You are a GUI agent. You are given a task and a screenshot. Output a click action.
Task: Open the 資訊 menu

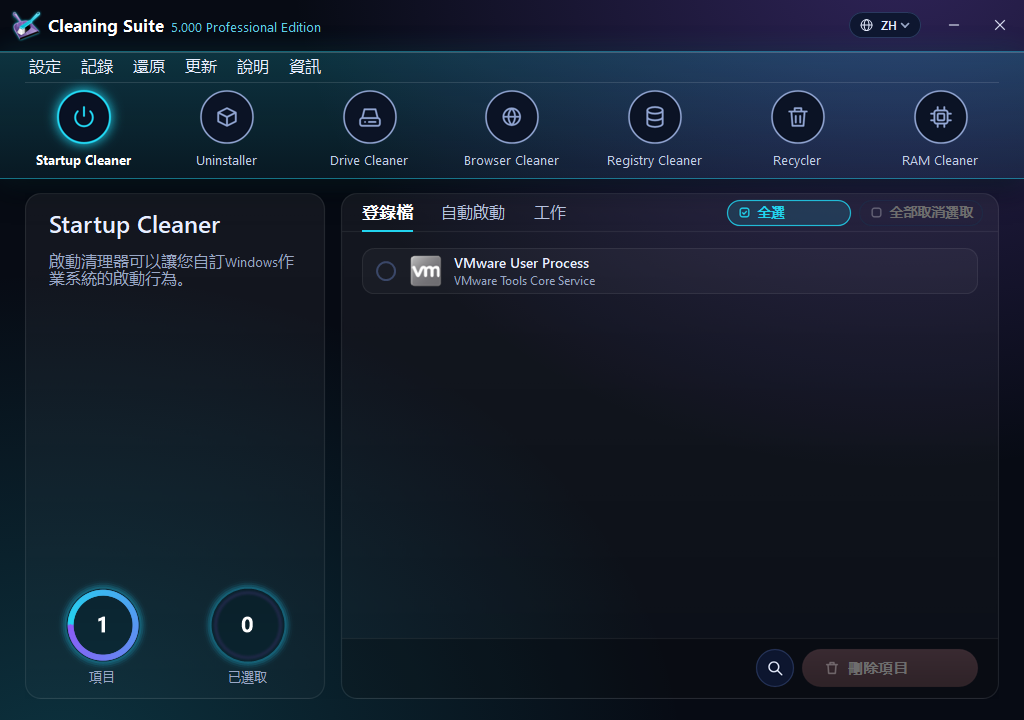305,67
